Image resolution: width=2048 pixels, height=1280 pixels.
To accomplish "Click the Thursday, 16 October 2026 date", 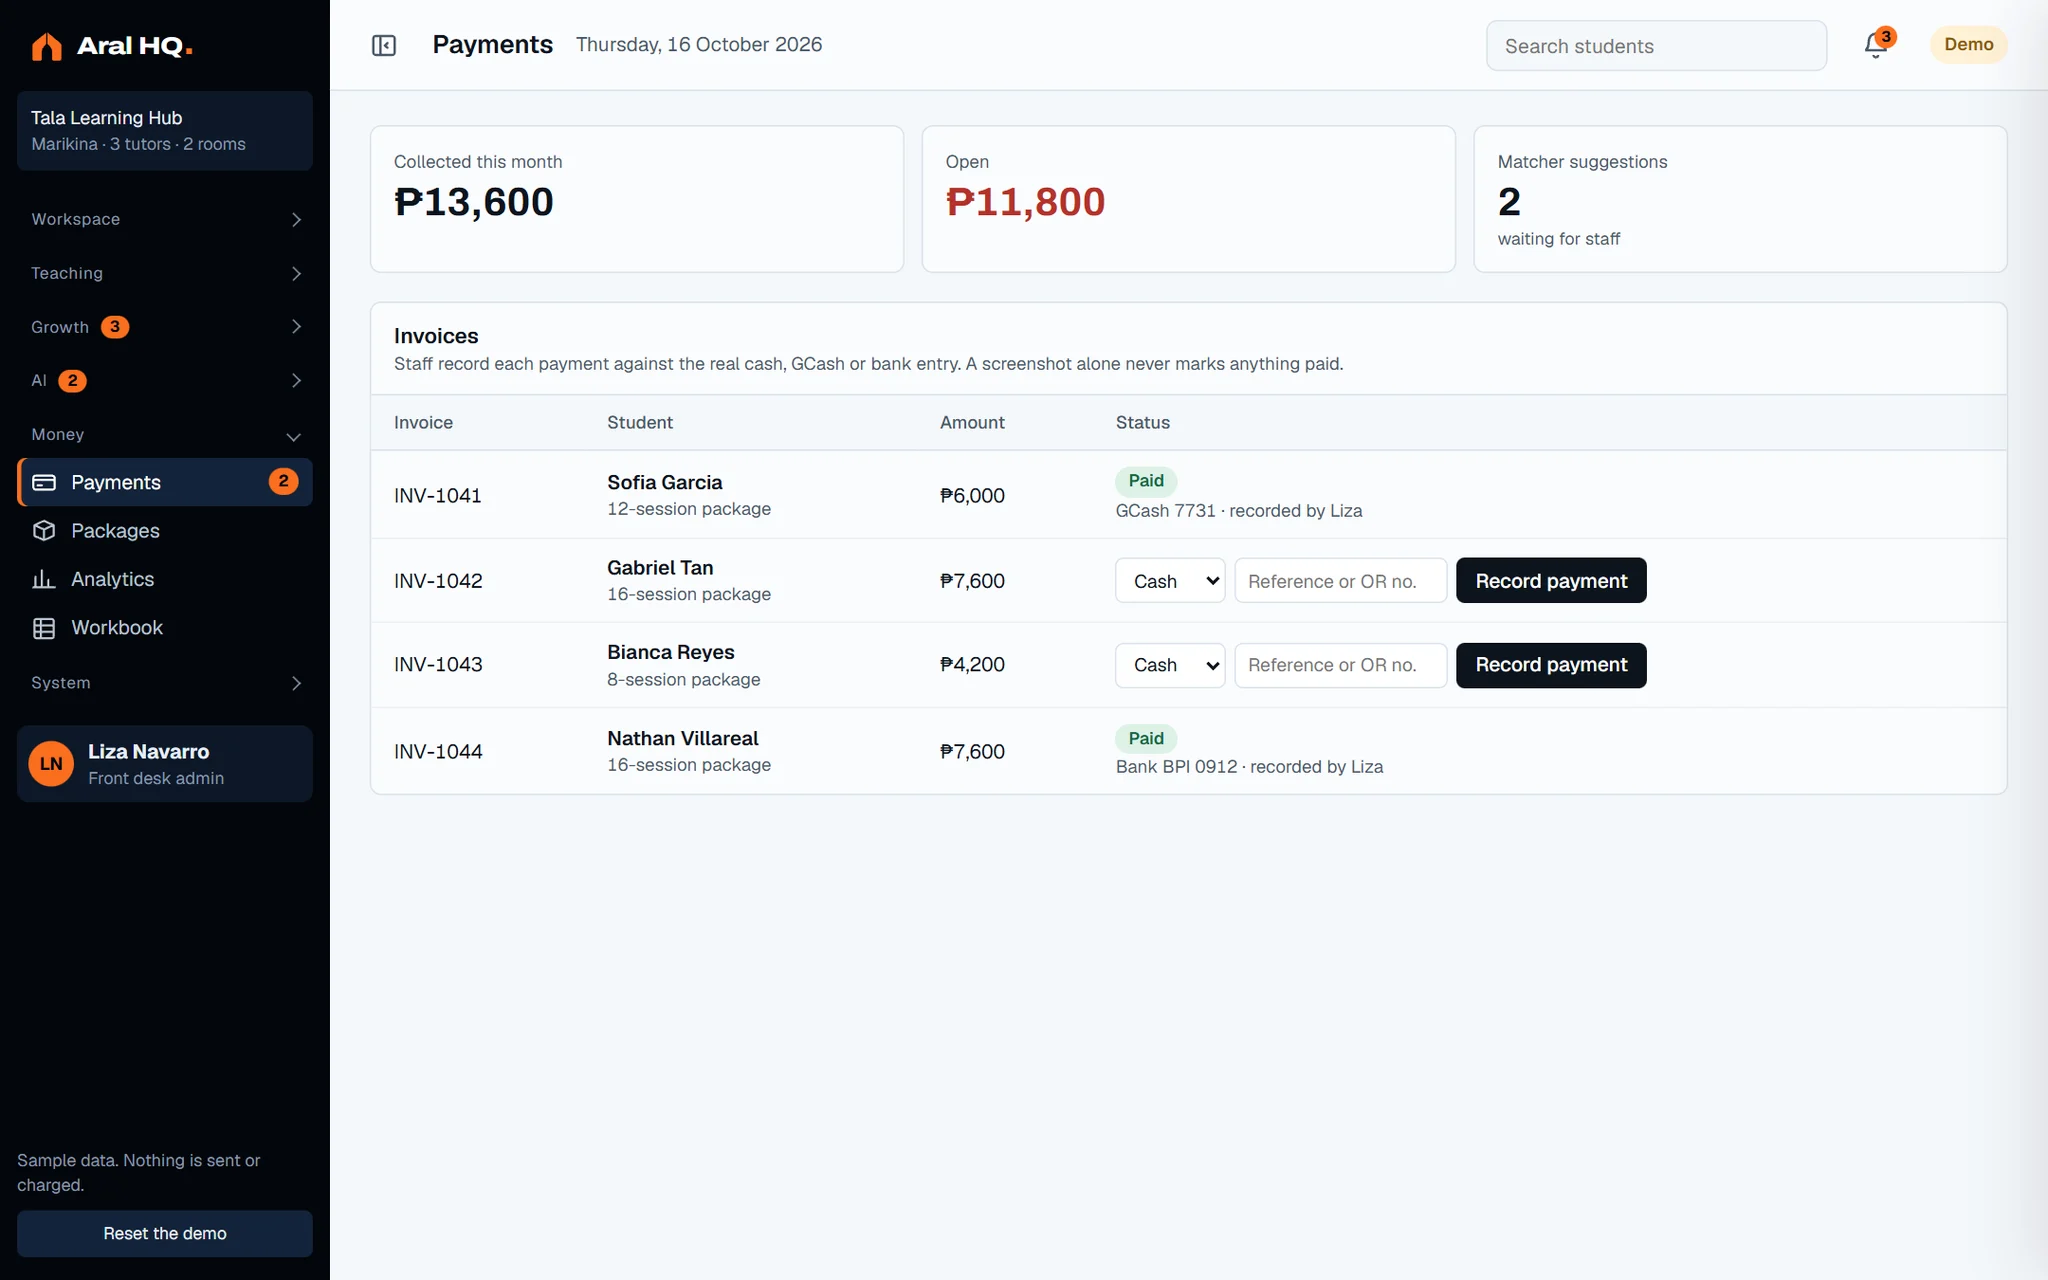I will 699,45.
